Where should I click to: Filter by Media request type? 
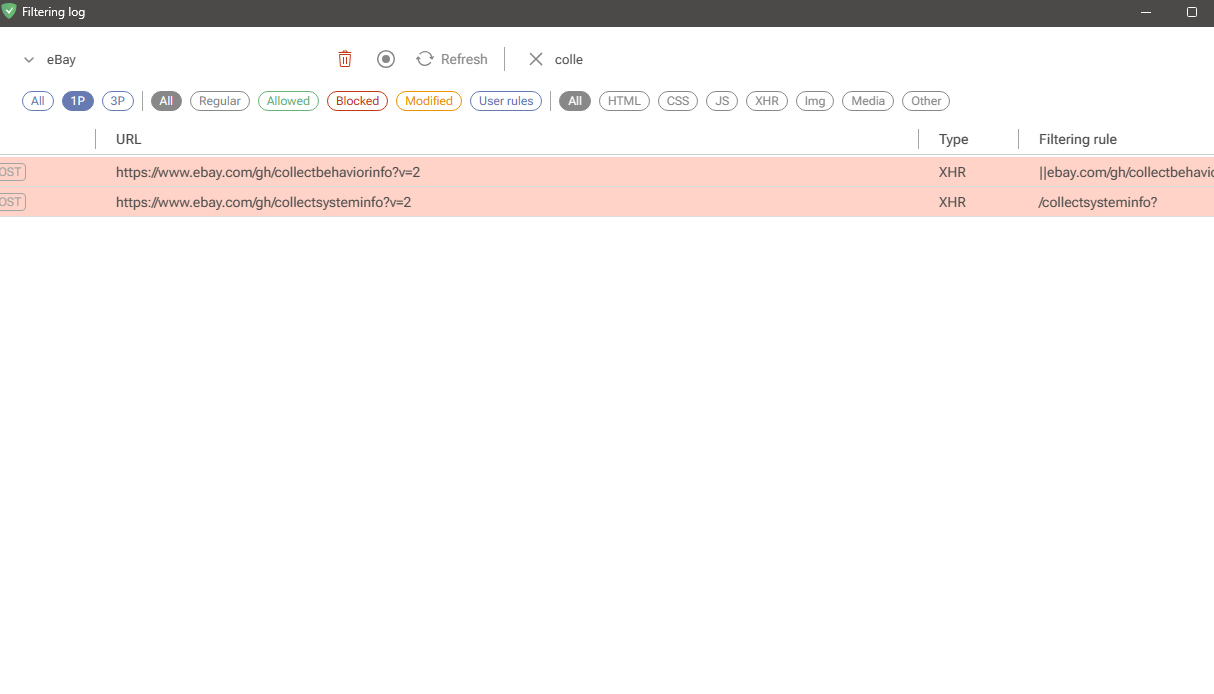(x=867, y=100)
